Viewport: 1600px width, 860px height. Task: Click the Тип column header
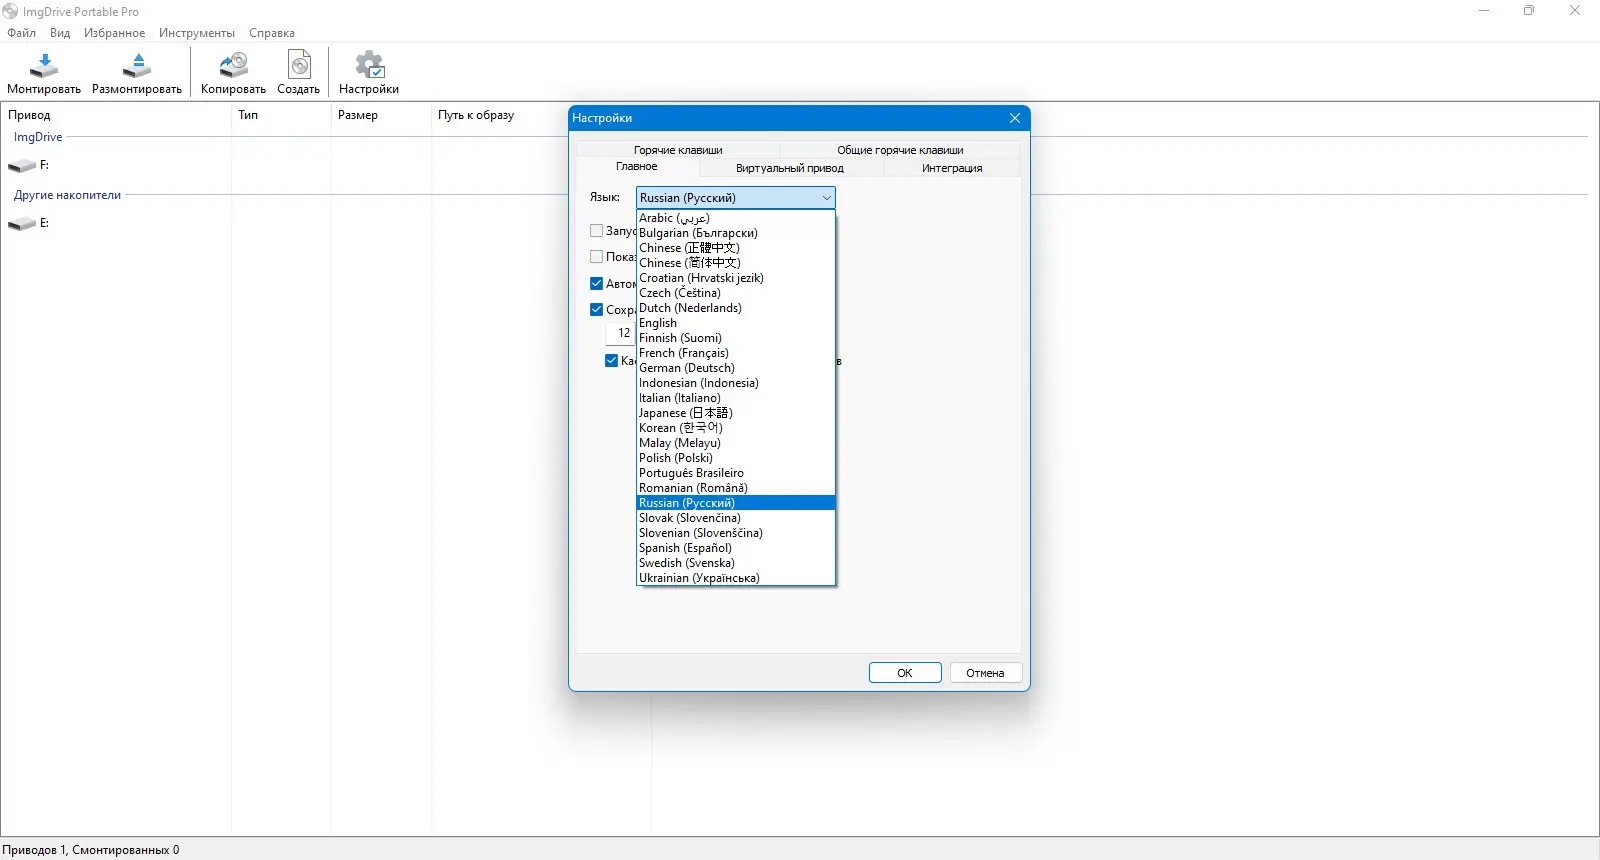click(x=281, y=115)
